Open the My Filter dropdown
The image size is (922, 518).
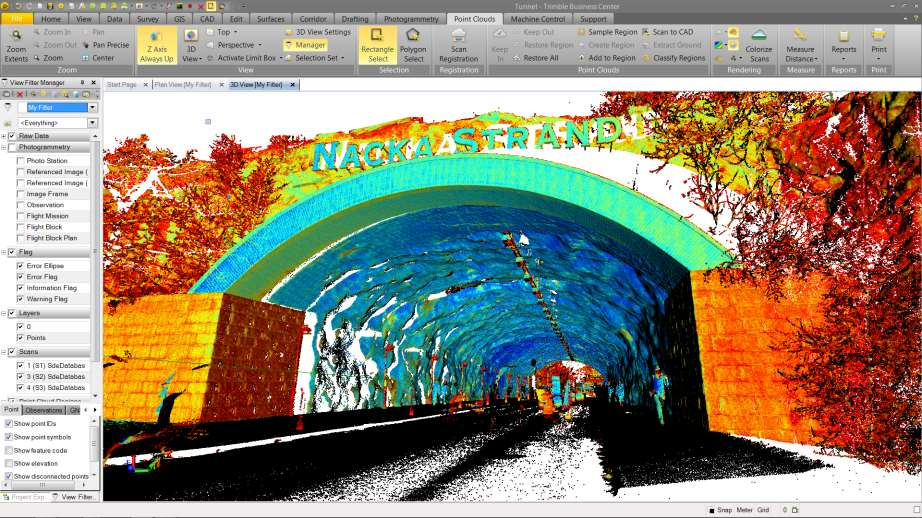click(92, 108)
